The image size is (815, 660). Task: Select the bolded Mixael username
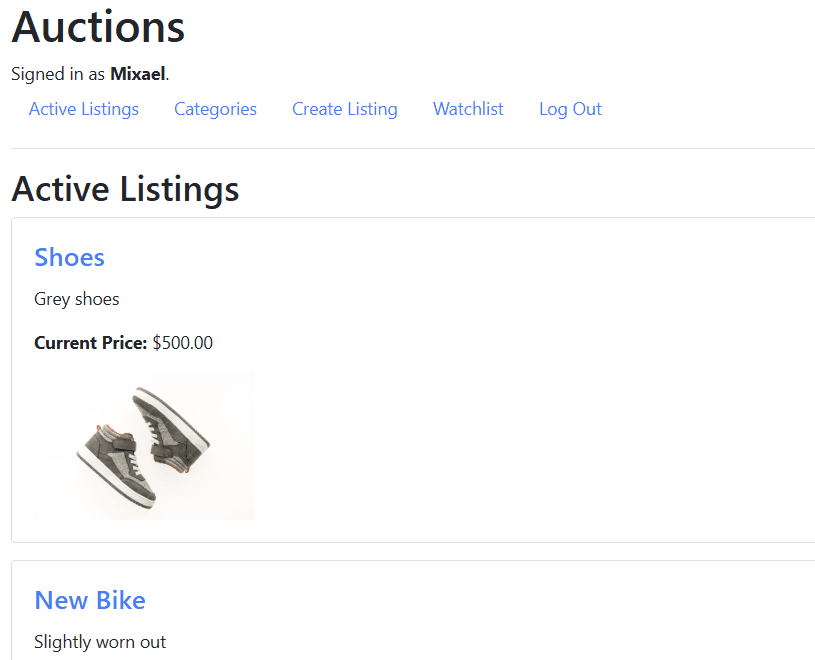[x=138, y=73]
